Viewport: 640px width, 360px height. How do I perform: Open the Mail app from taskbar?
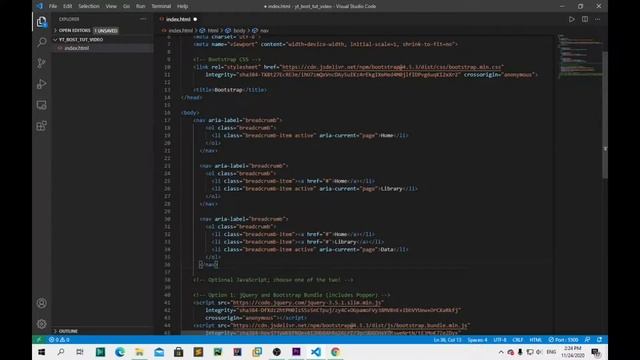pos(159,352)
